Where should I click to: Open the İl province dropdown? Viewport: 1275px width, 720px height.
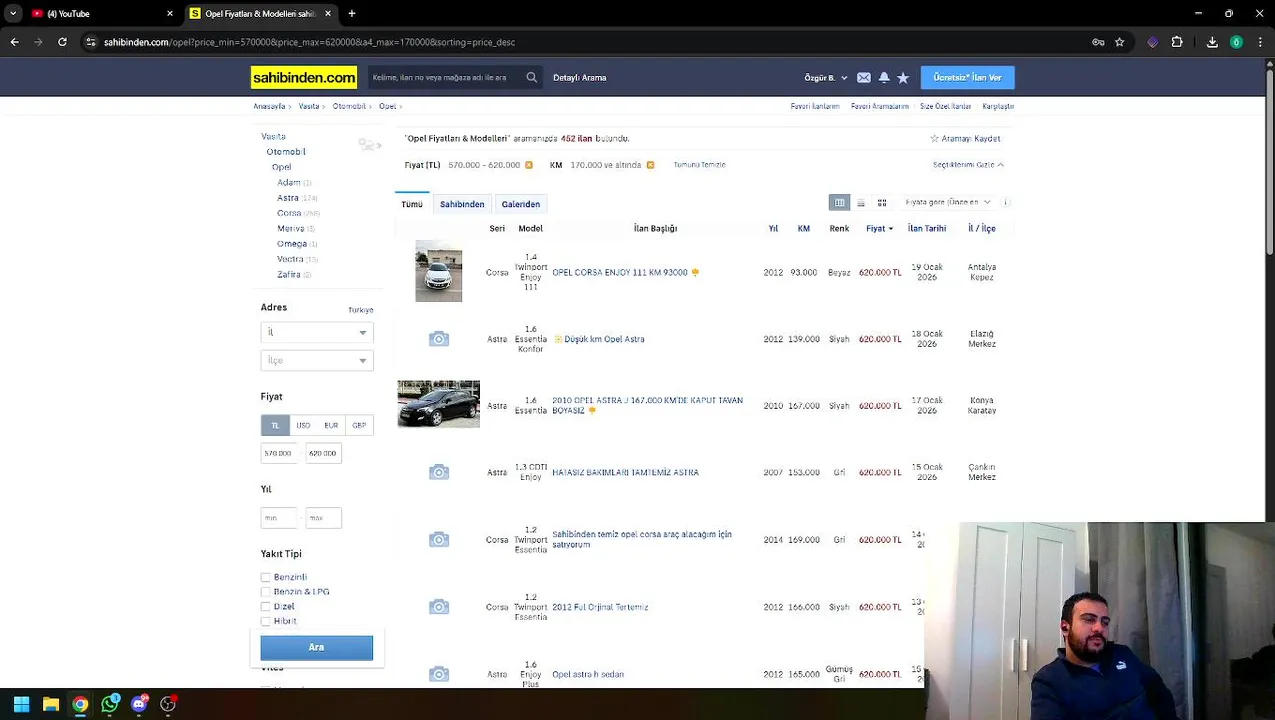(x=317, y=332)
